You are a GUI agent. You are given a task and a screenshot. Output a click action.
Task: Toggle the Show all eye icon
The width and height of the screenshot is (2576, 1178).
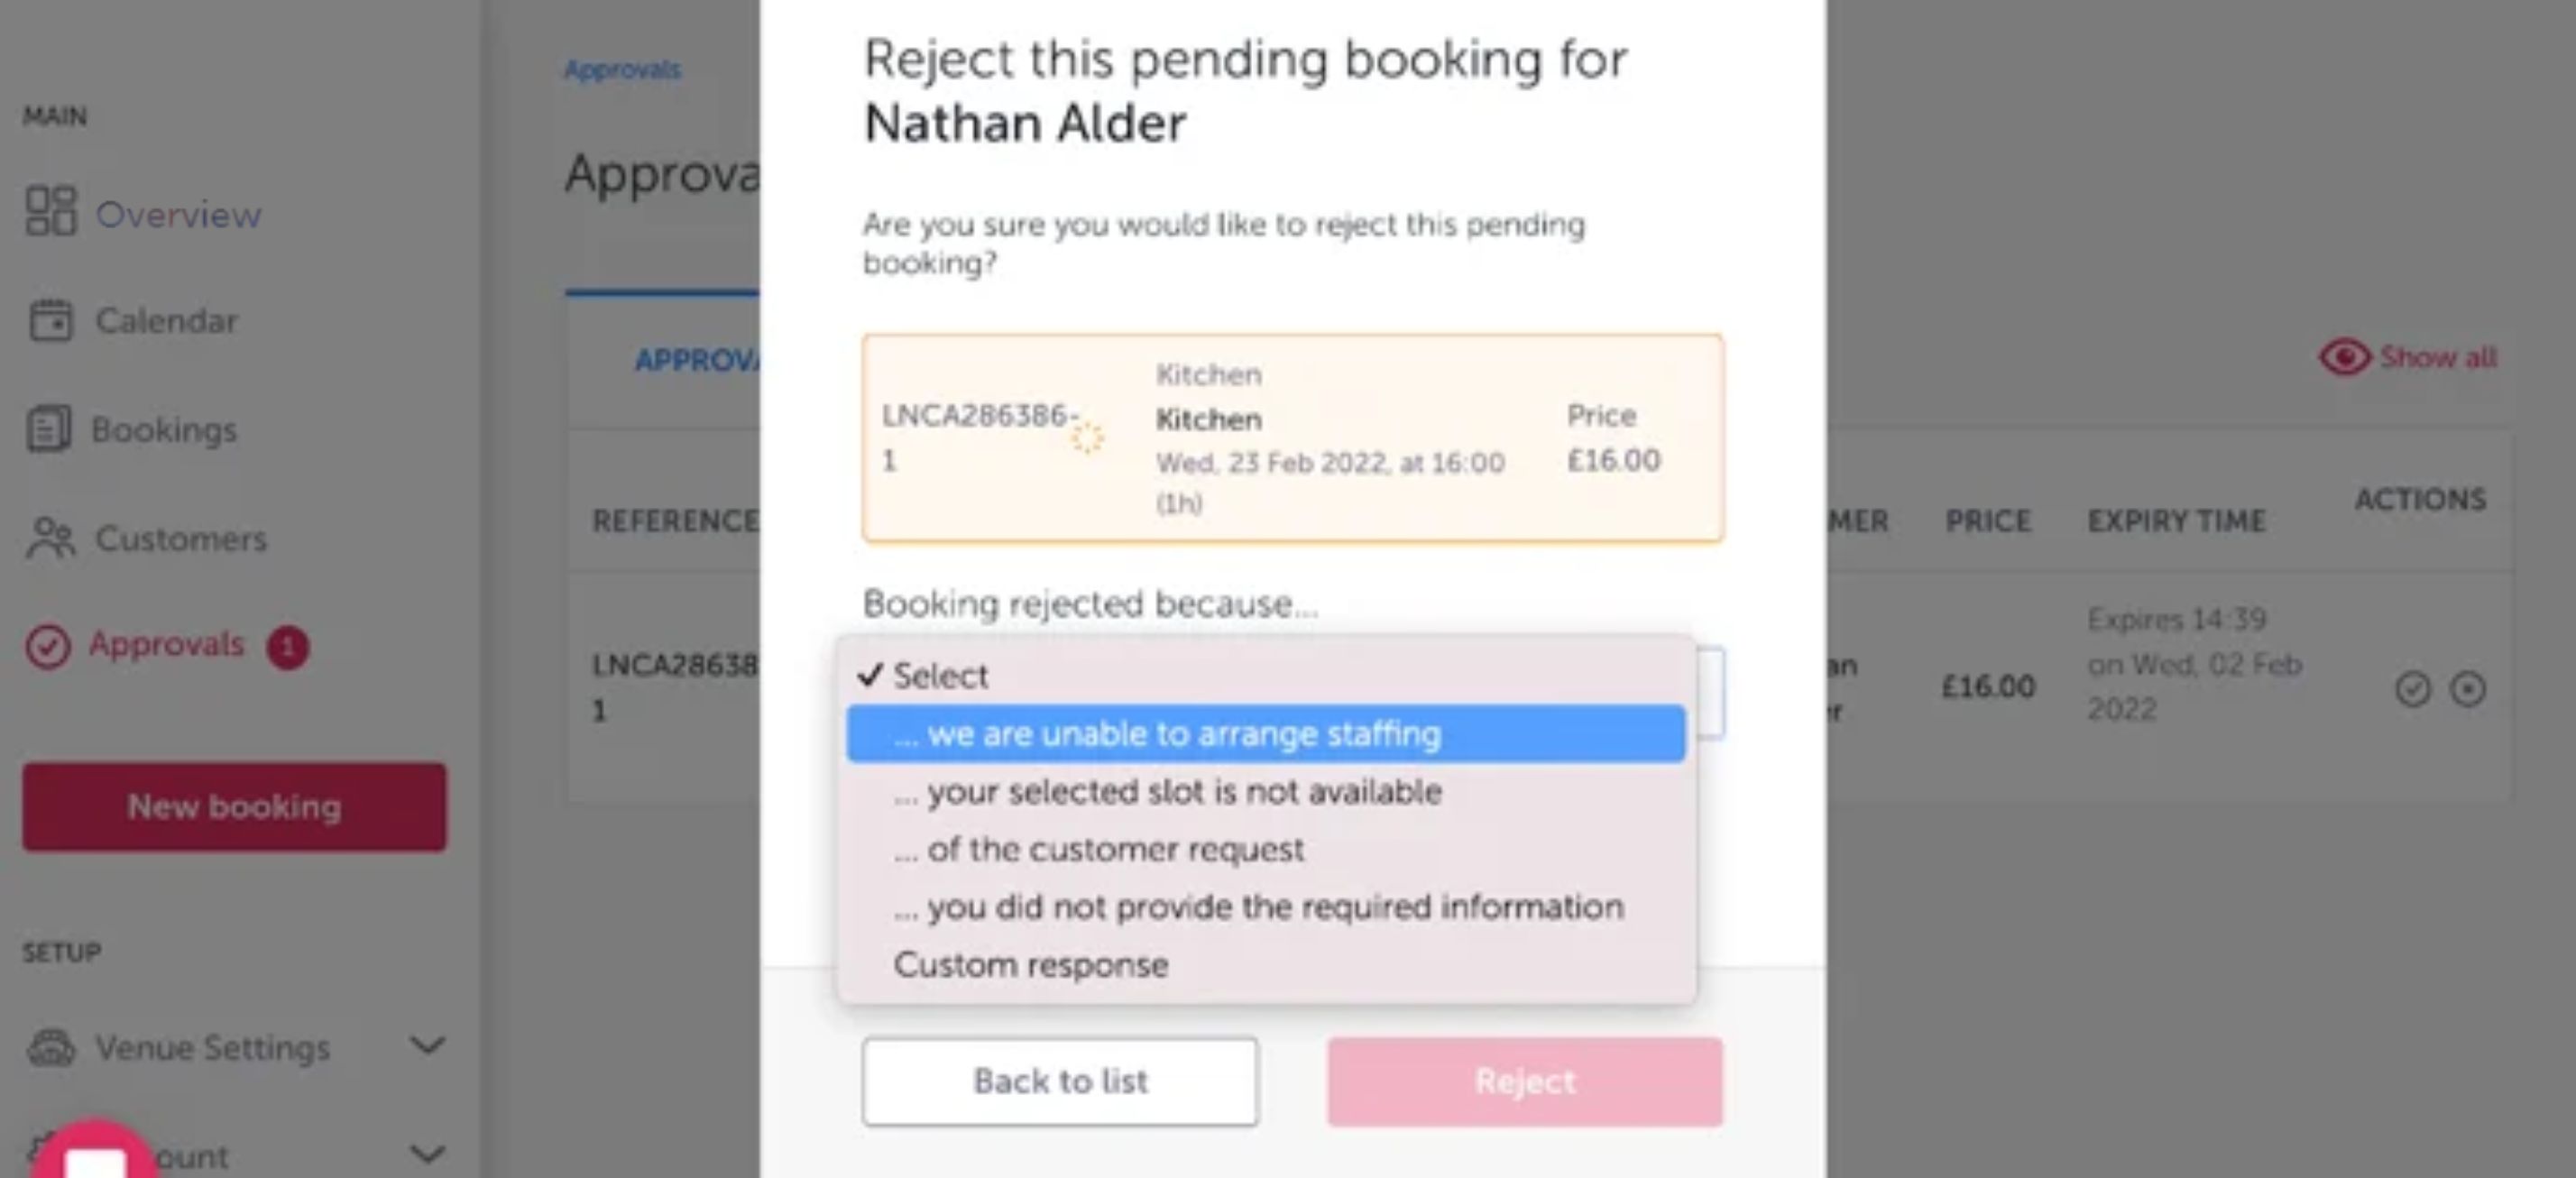[2343, 357]
